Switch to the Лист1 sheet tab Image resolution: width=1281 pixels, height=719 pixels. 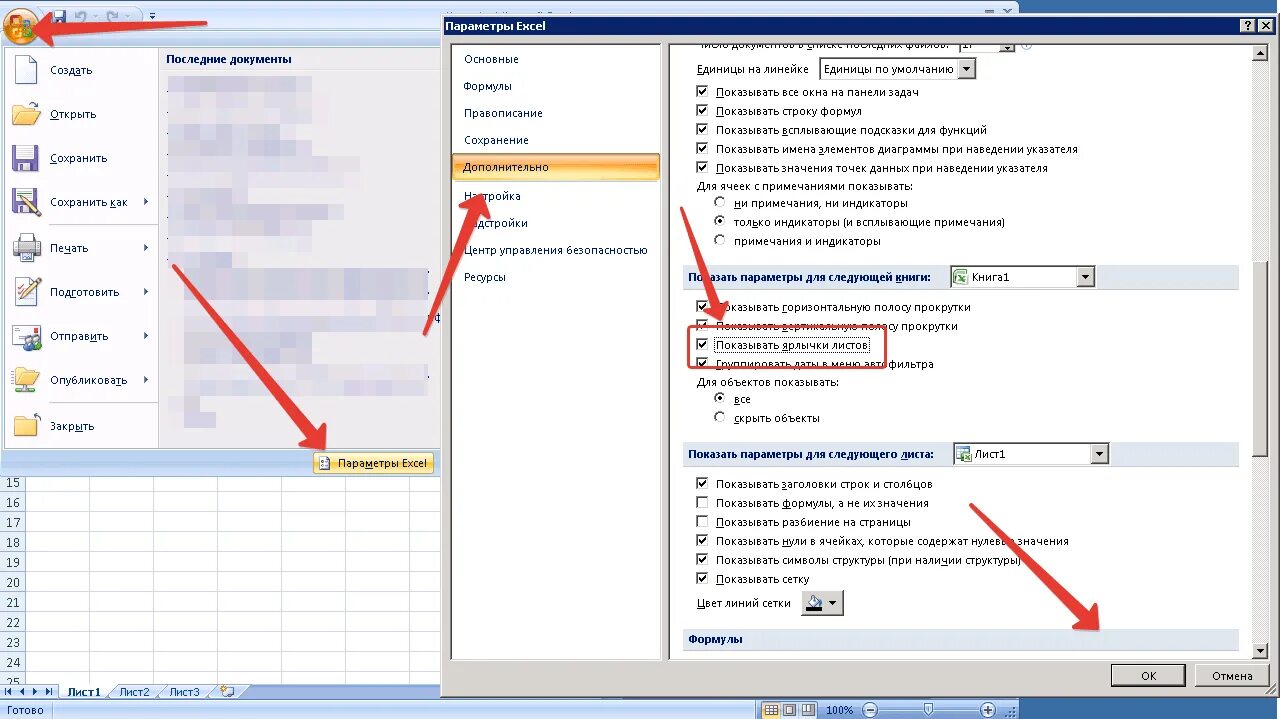tap(83, 692)
